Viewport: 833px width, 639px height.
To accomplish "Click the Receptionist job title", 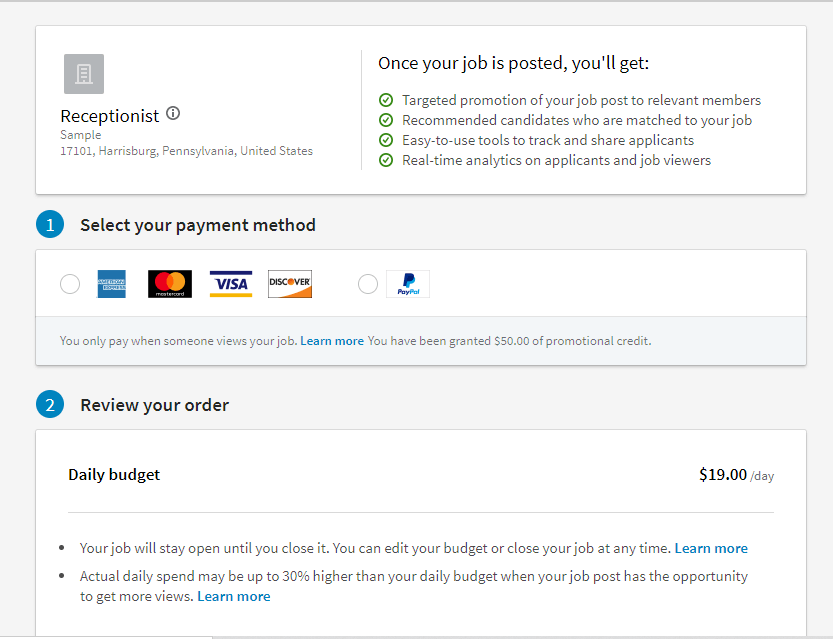I will click(110, 116).
